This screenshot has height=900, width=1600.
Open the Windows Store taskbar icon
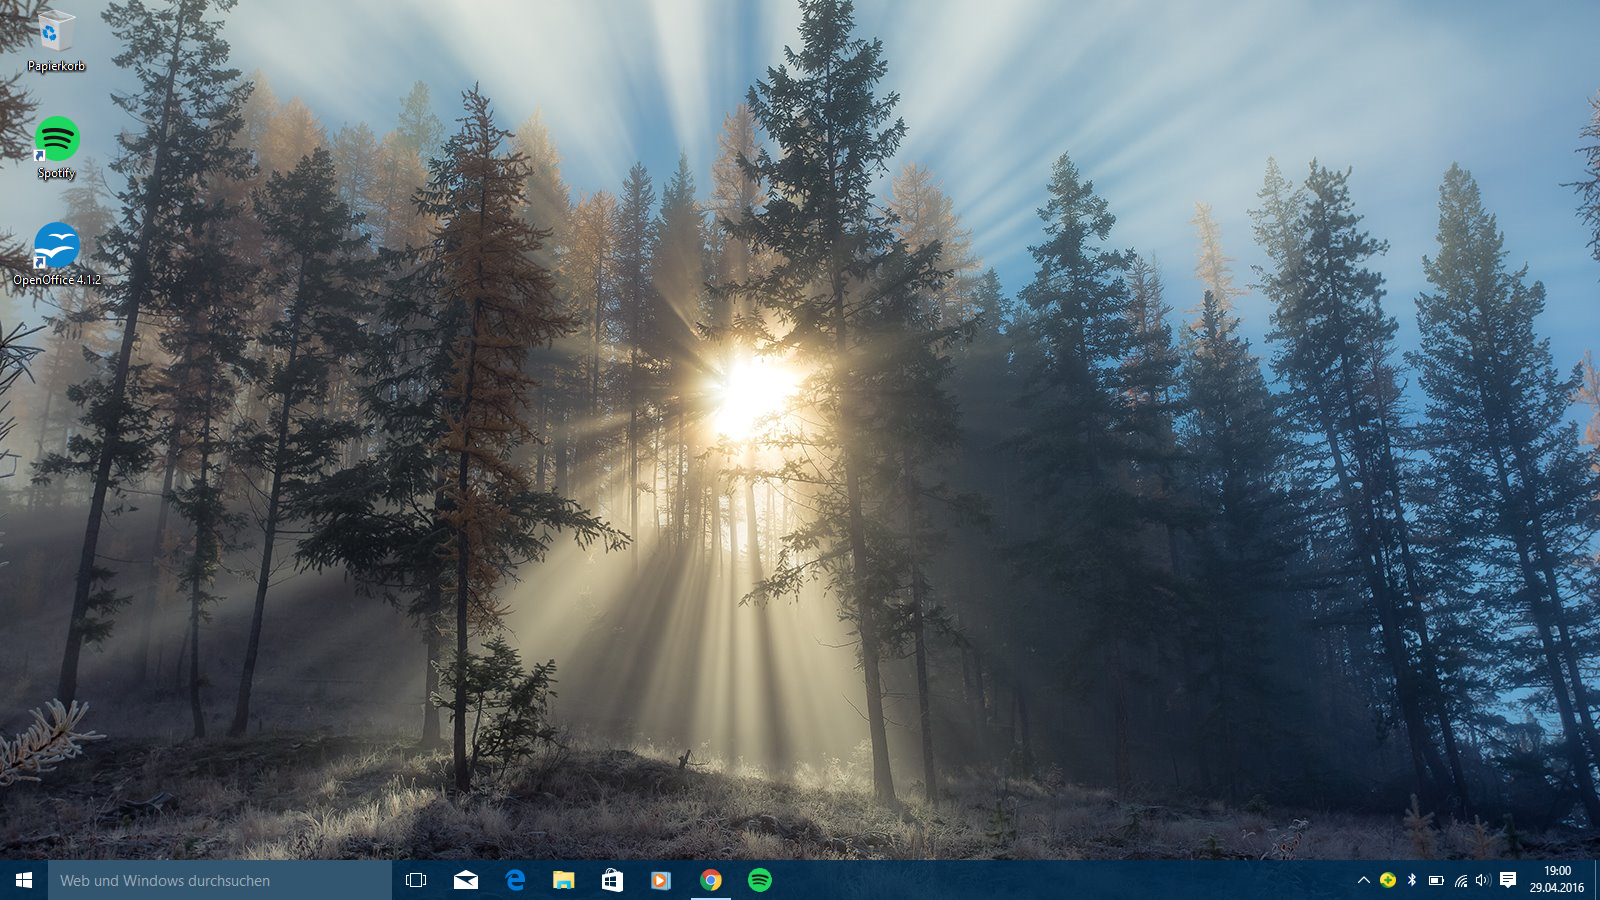tap(612, 880)
